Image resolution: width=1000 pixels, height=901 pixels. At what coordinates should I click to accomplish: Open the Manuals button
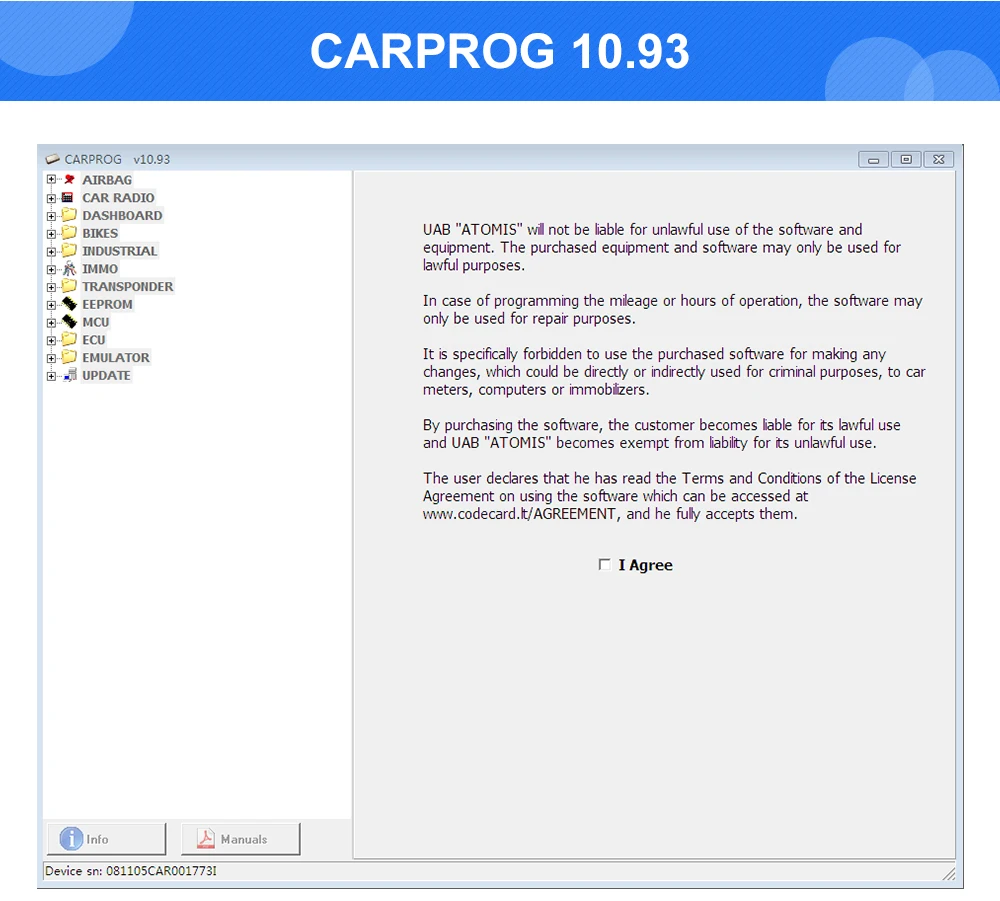(x=240, y=839)
